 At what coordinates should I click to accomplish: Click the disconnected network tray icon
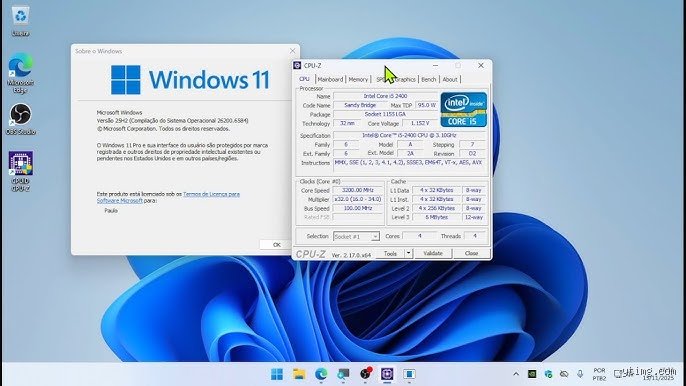[564, 374]
